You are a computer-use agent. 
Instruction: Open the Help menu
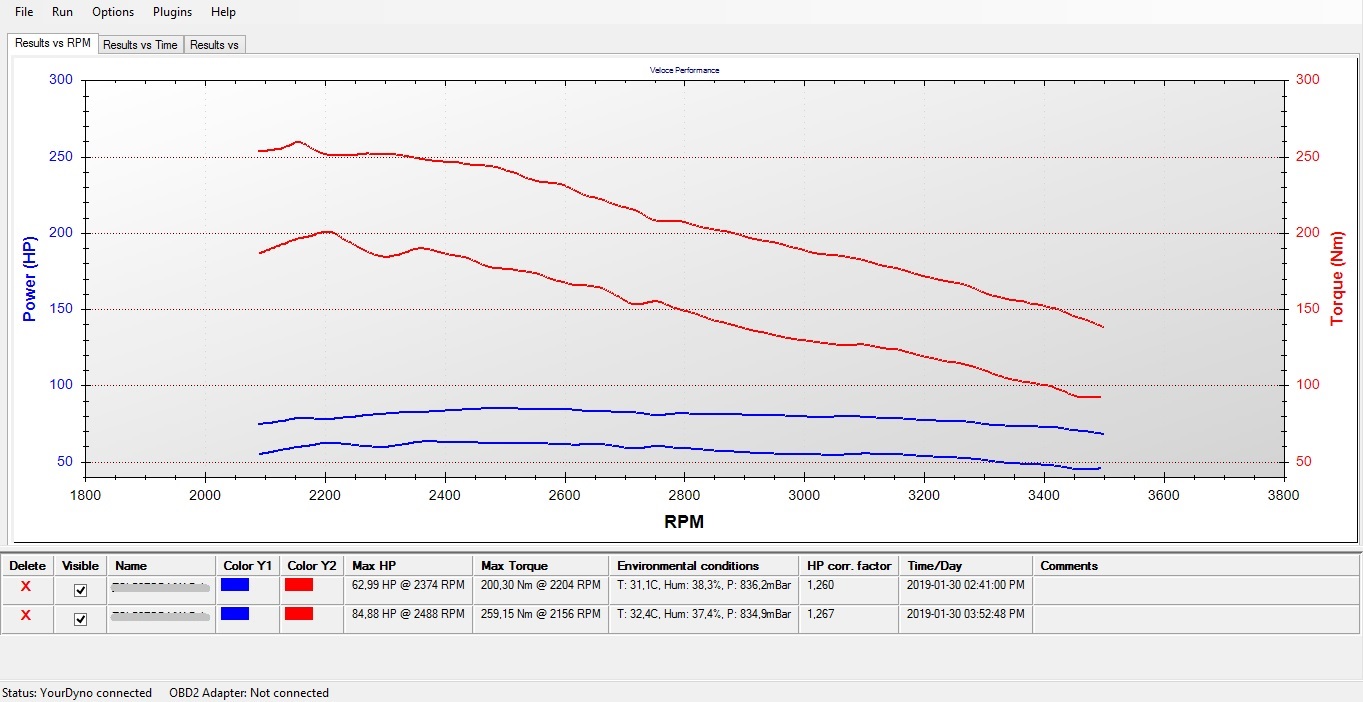tap(223, 12)
